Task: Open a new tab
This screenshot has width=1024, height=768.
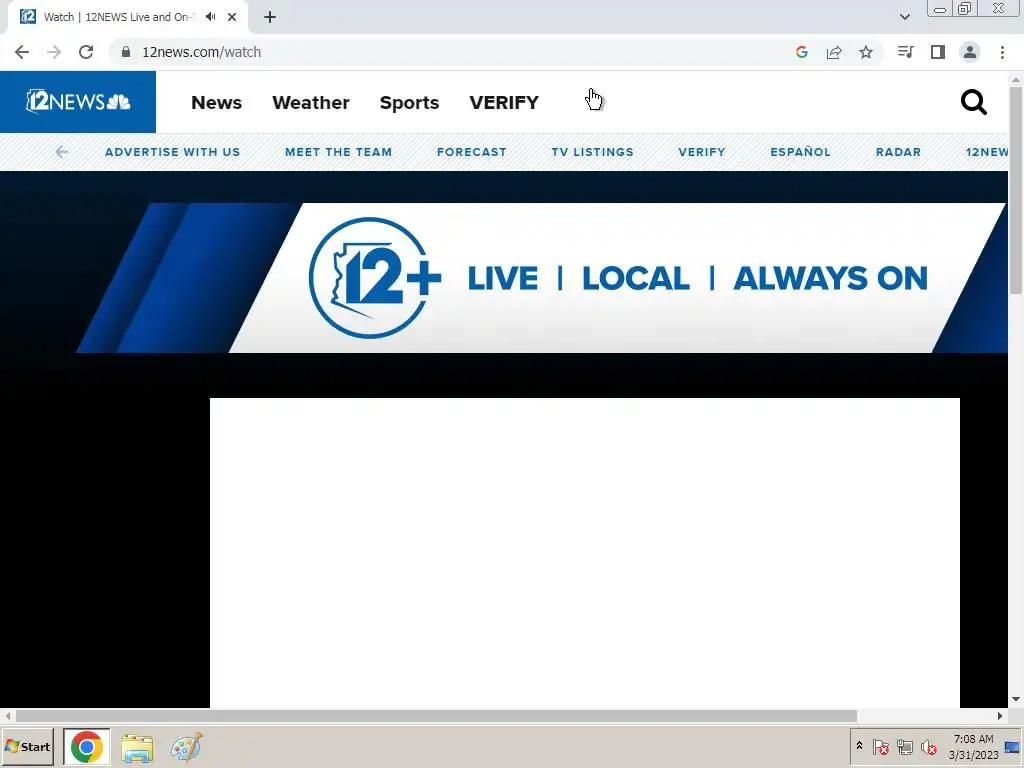Action: [x=270, y=17]
